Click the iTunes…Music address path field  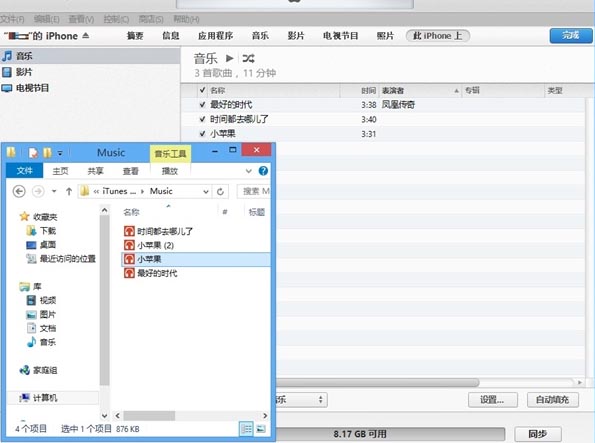[x=144, y=191]
